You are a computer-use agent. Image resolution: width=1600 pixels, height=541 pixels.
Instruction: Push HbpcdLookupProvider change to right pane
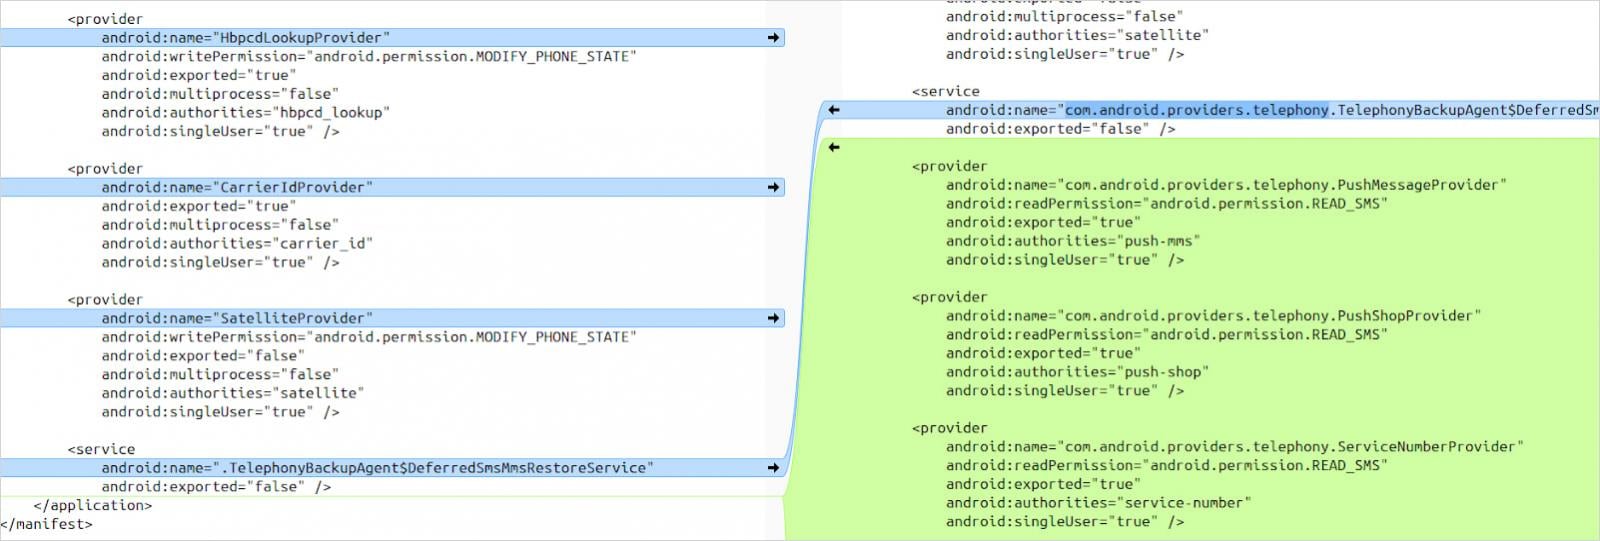click(x=773, y=38)
